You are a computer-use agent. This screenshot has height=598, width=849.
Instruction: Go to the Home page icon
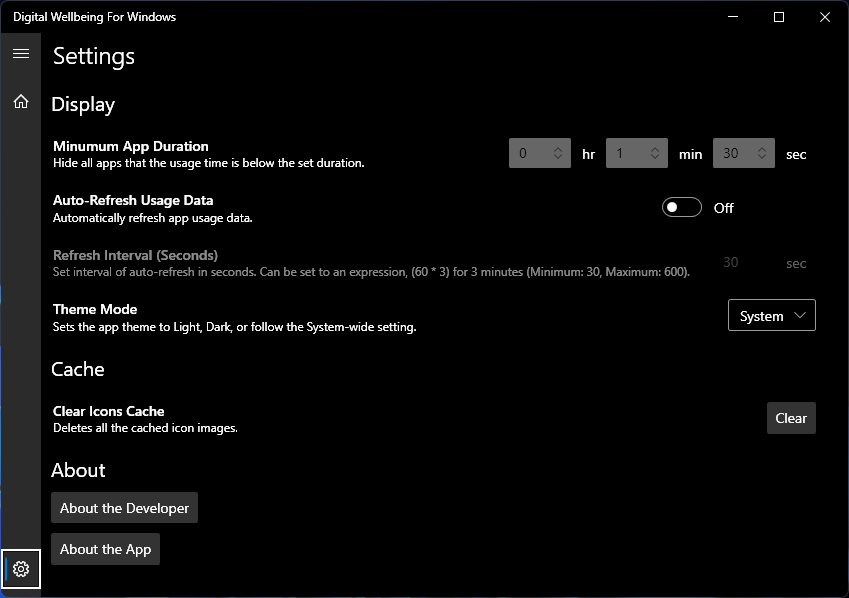20,101
